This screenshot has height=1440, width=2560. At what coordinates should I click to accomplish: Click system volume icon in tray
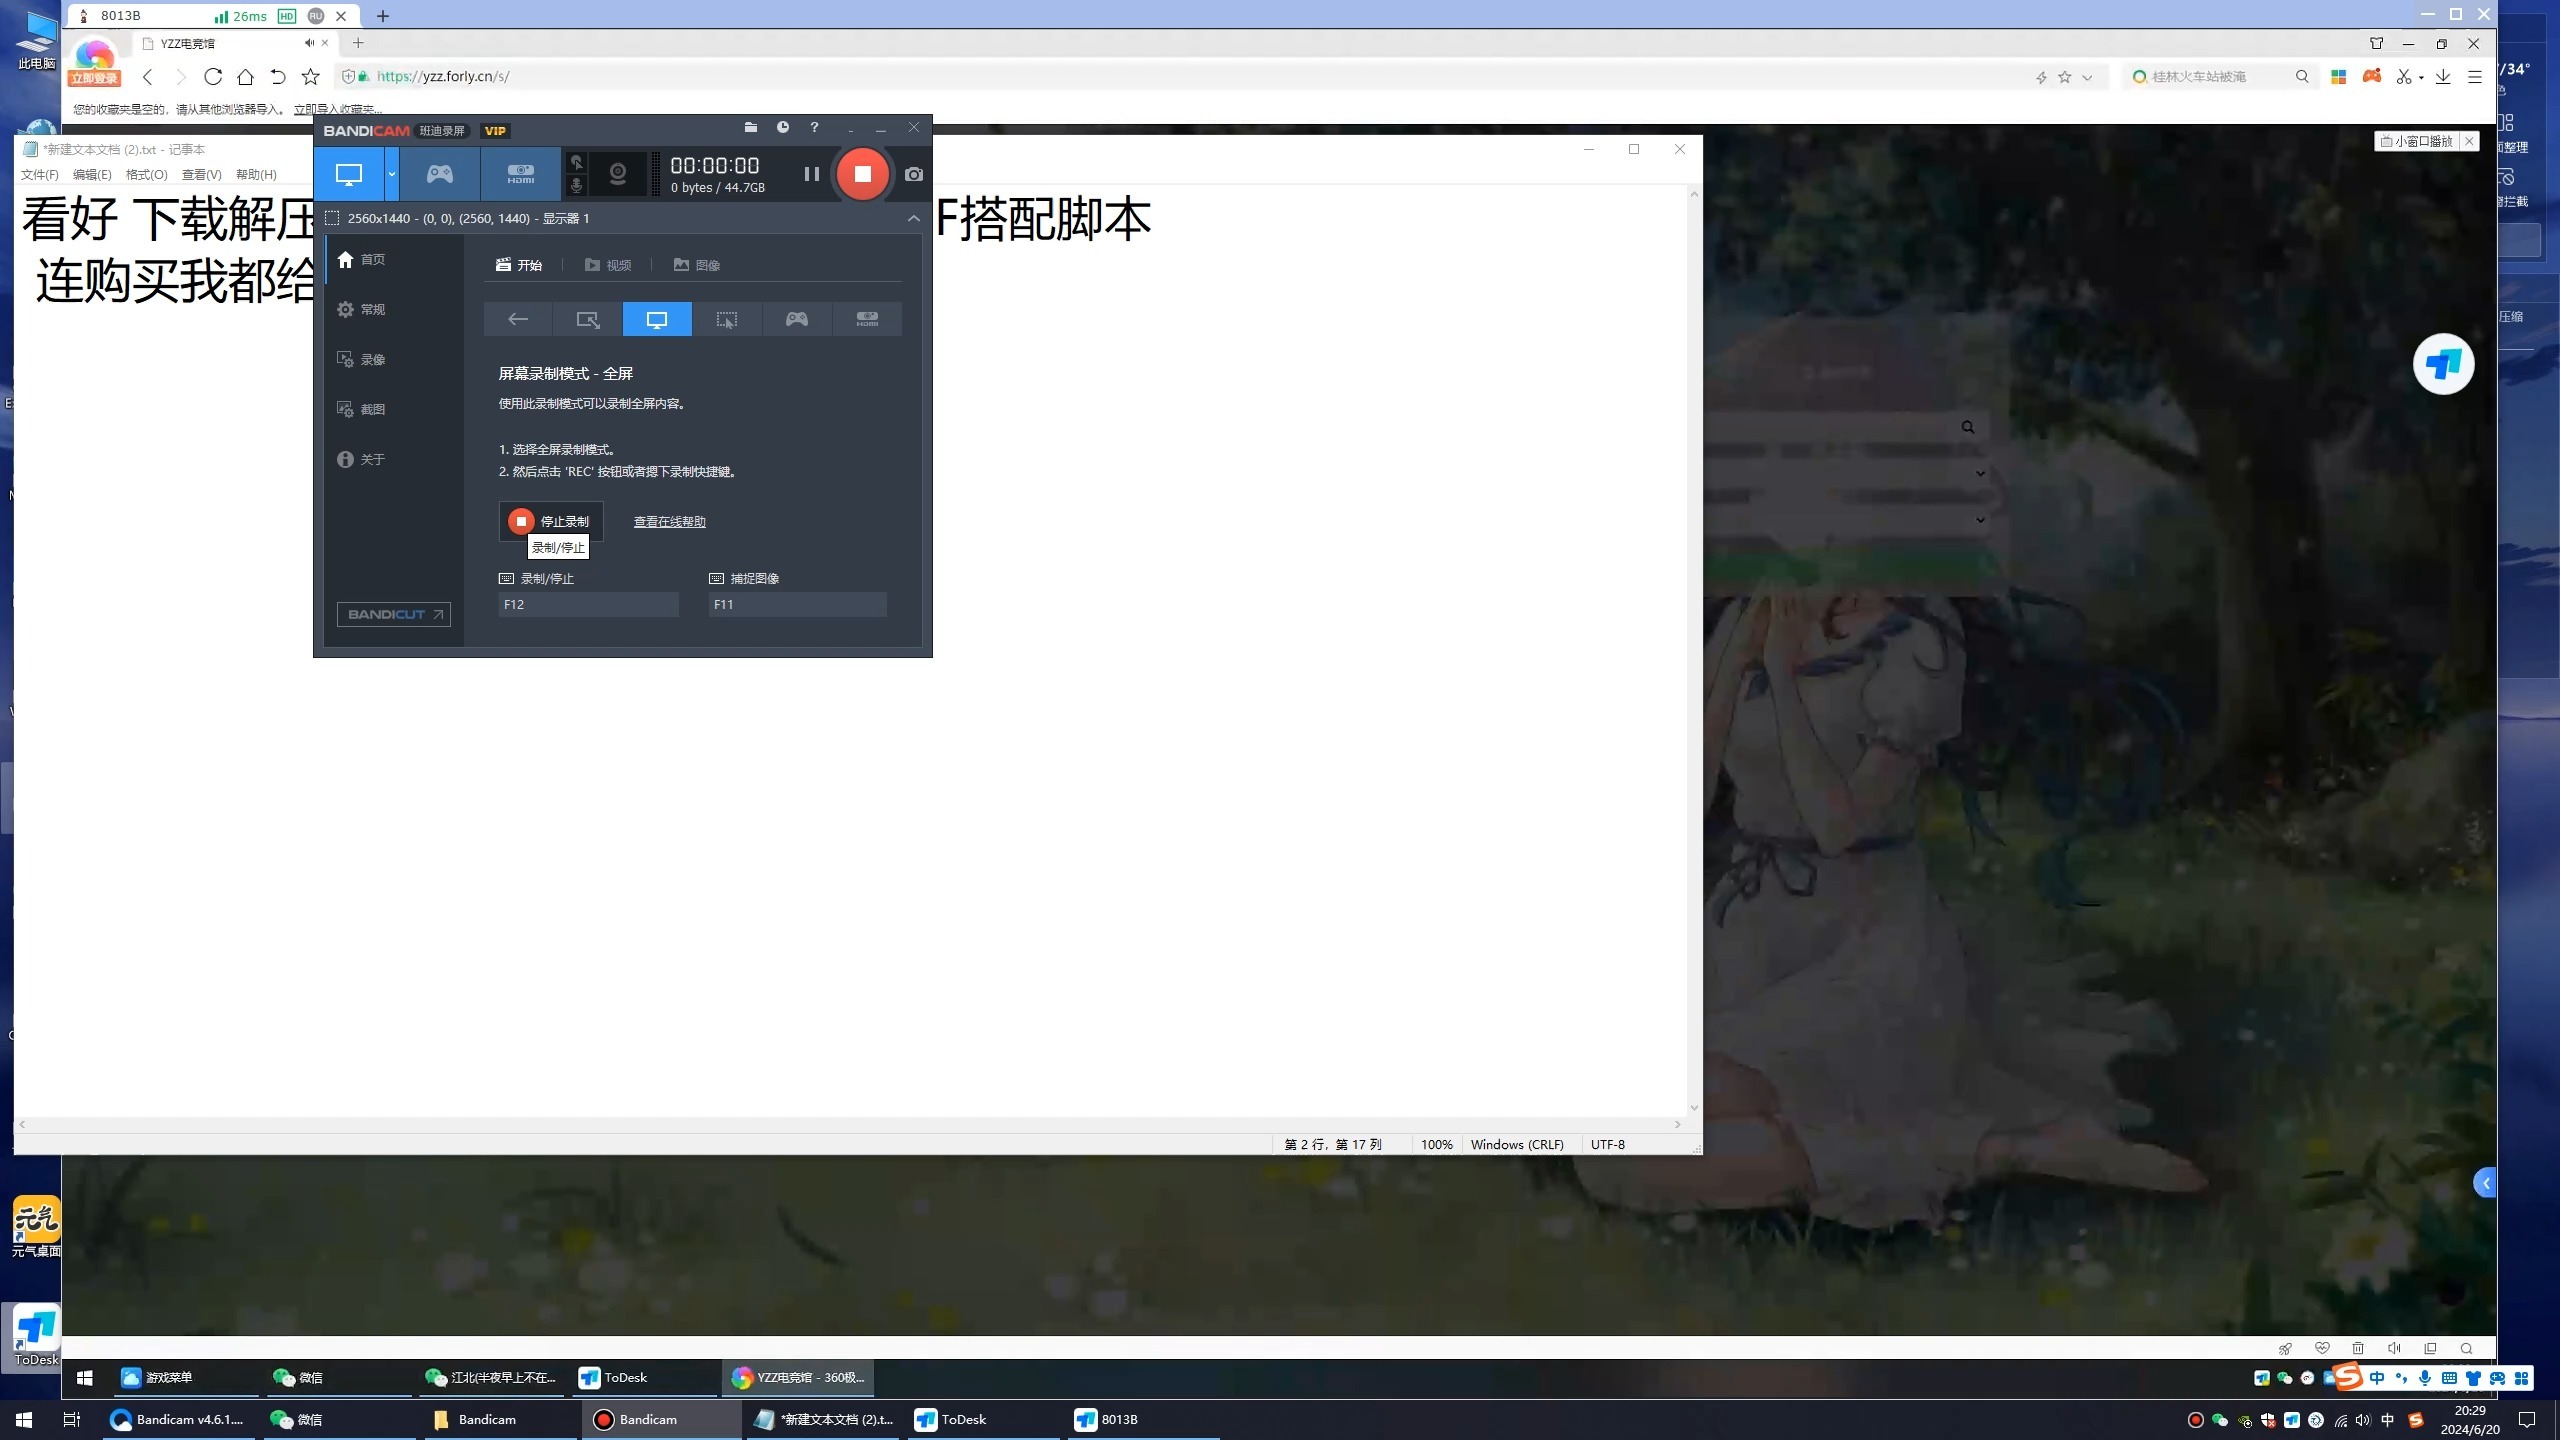(2362, 1420)
